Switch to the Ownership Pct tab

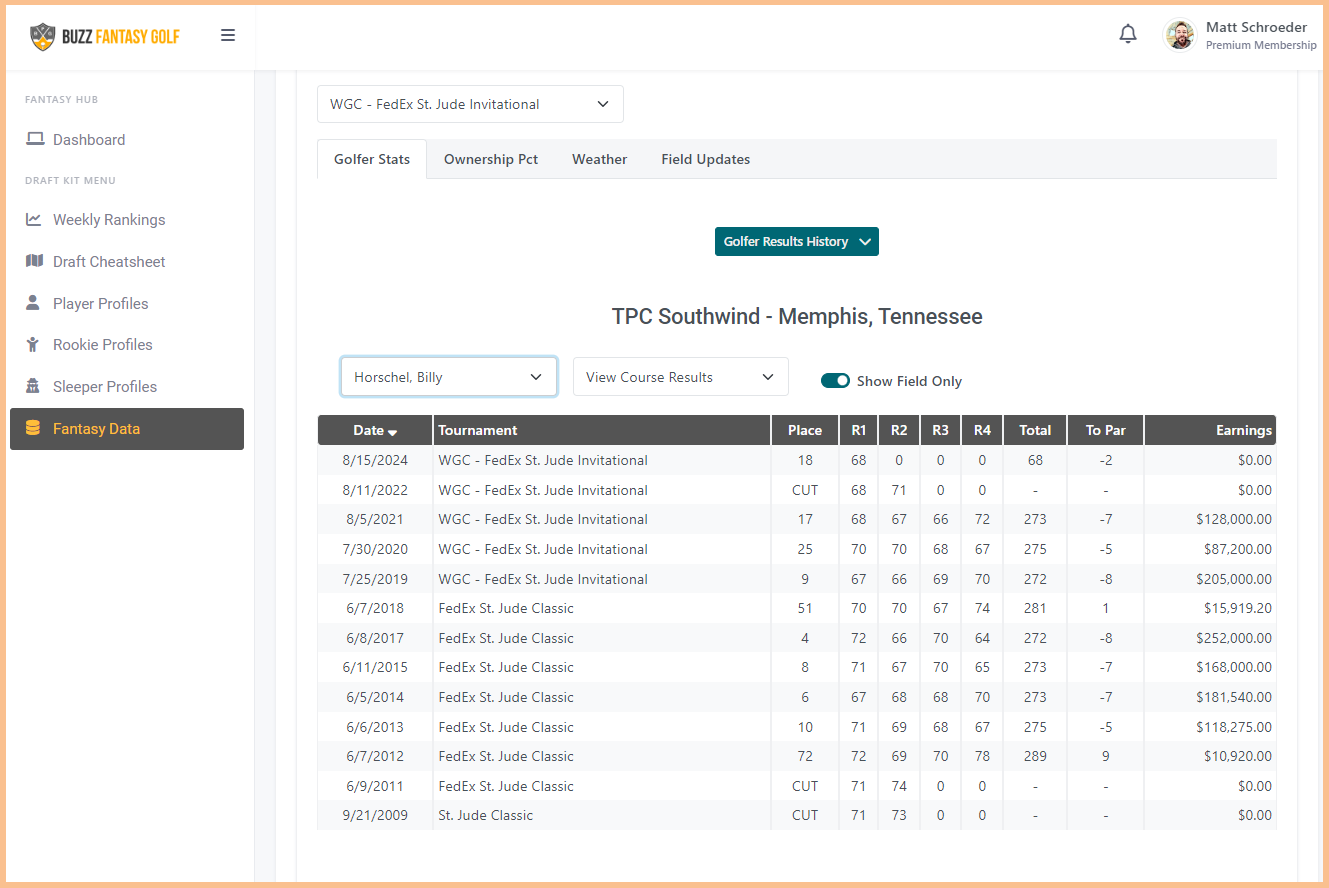pyautogui.click(x=491, y=159)
